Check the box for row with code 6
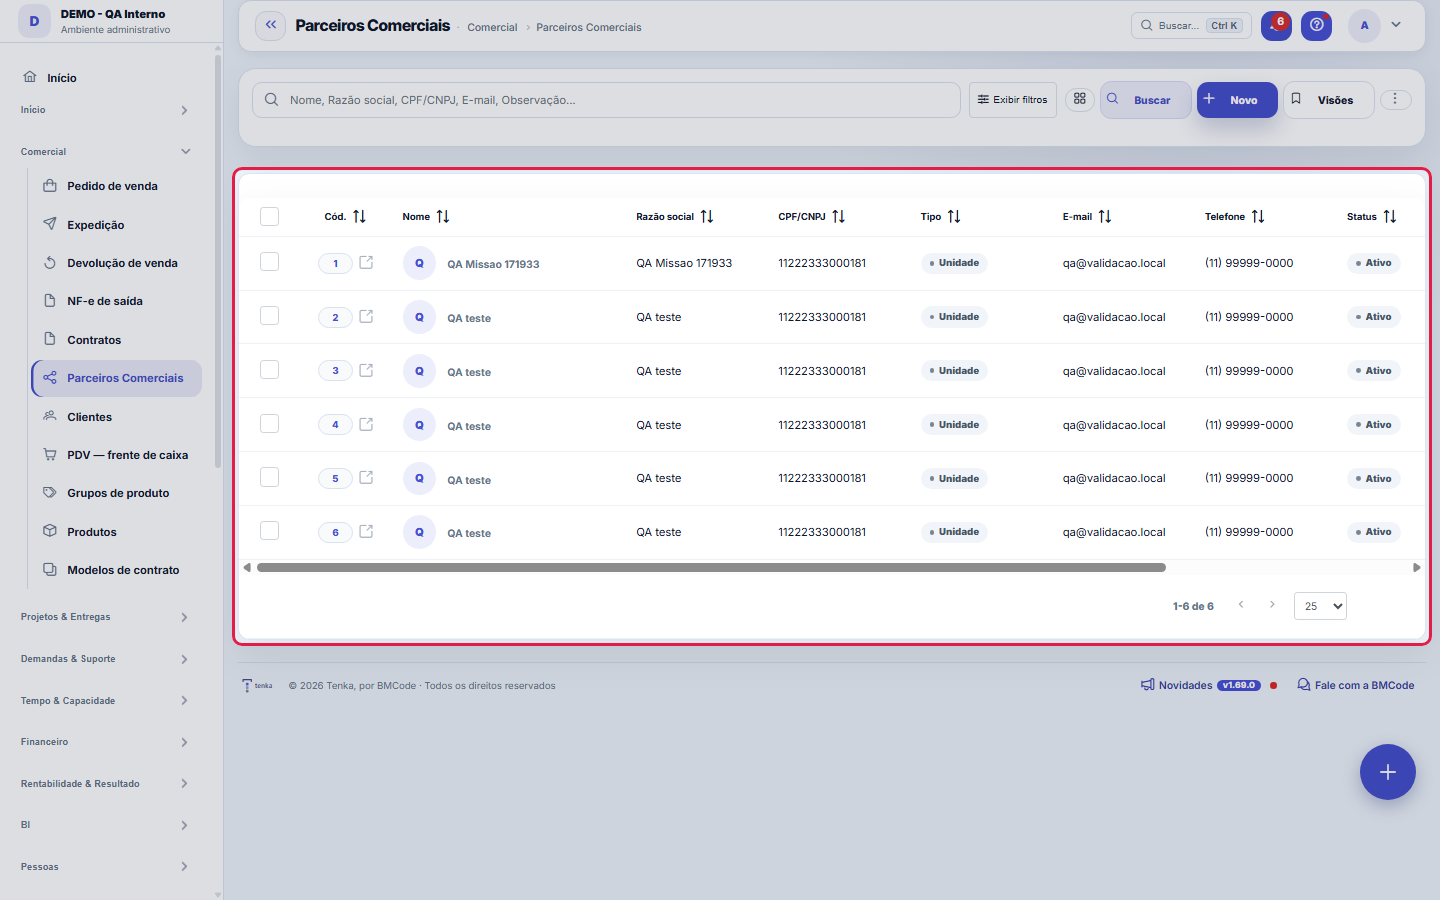 pos(269,530)
